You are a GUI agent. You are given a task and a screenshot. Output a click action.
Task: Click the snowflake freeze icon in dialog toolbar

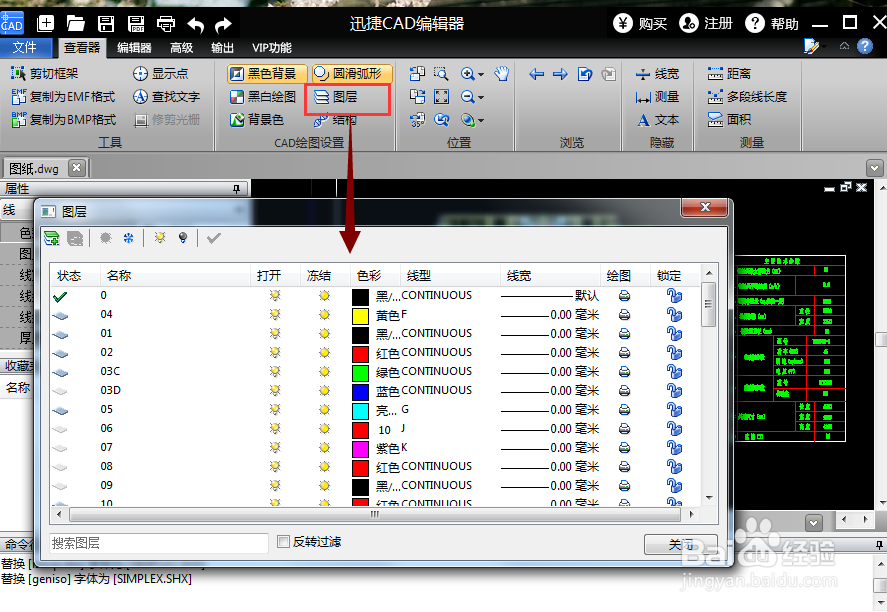[x=128, y=238]
